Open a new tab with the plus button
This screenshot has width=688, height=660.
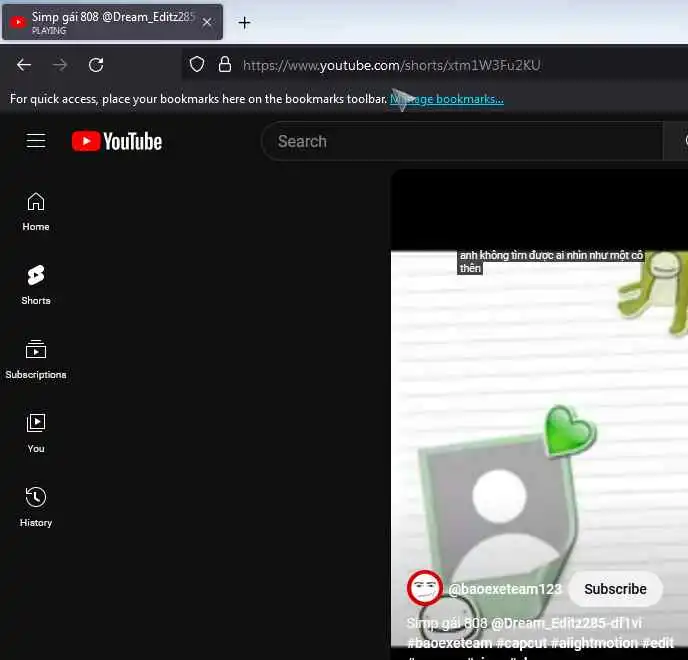click(244, 22)
